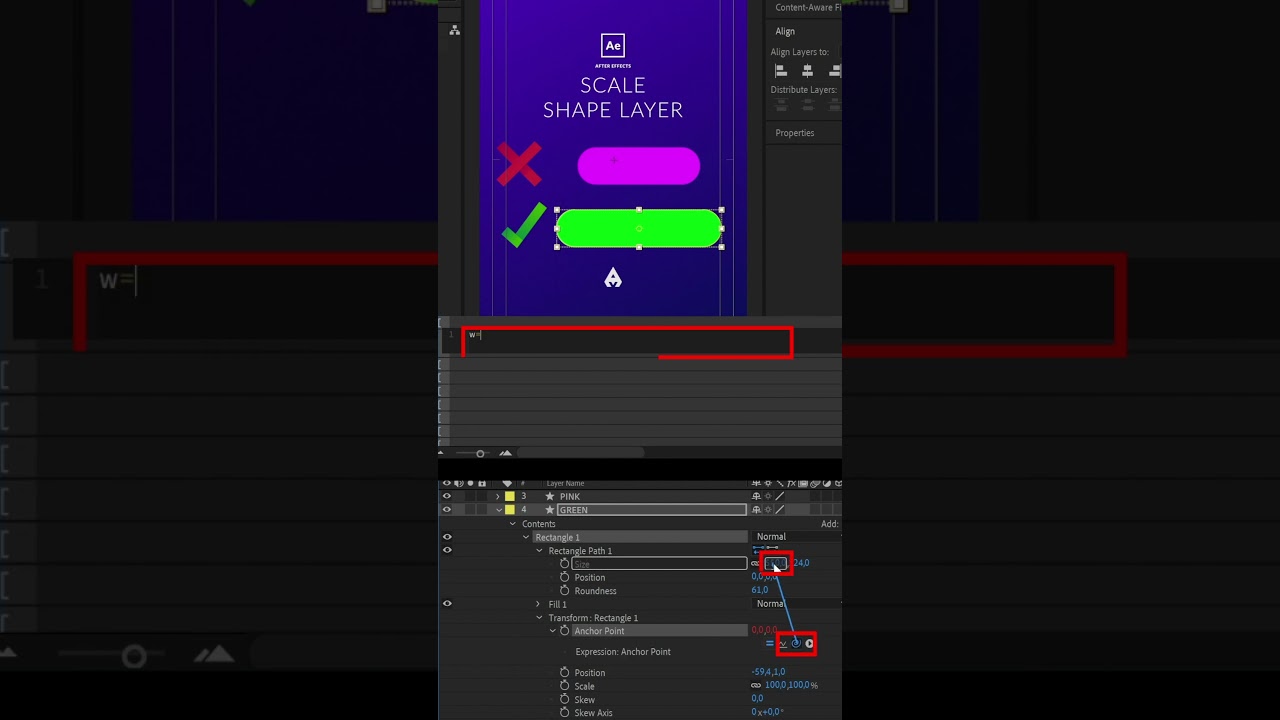Click the Skew Axis stopwatch icon
Screen dimensions: 1280x720
[564, 712]
